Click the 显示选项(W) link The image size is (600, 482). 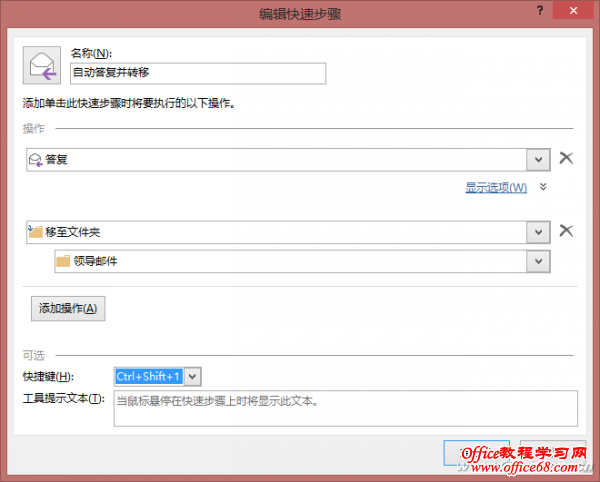(496, 187)
